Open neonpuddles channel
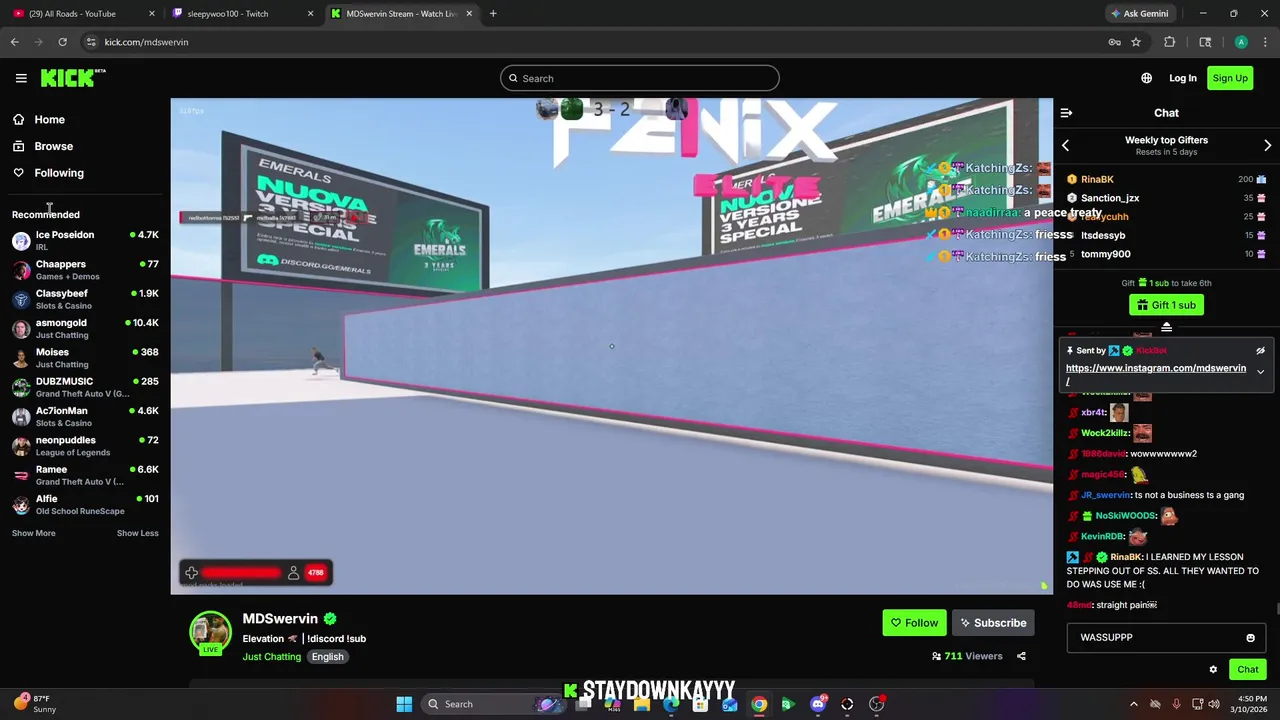This screenshot has height=720, width=1280. point(85,446)
